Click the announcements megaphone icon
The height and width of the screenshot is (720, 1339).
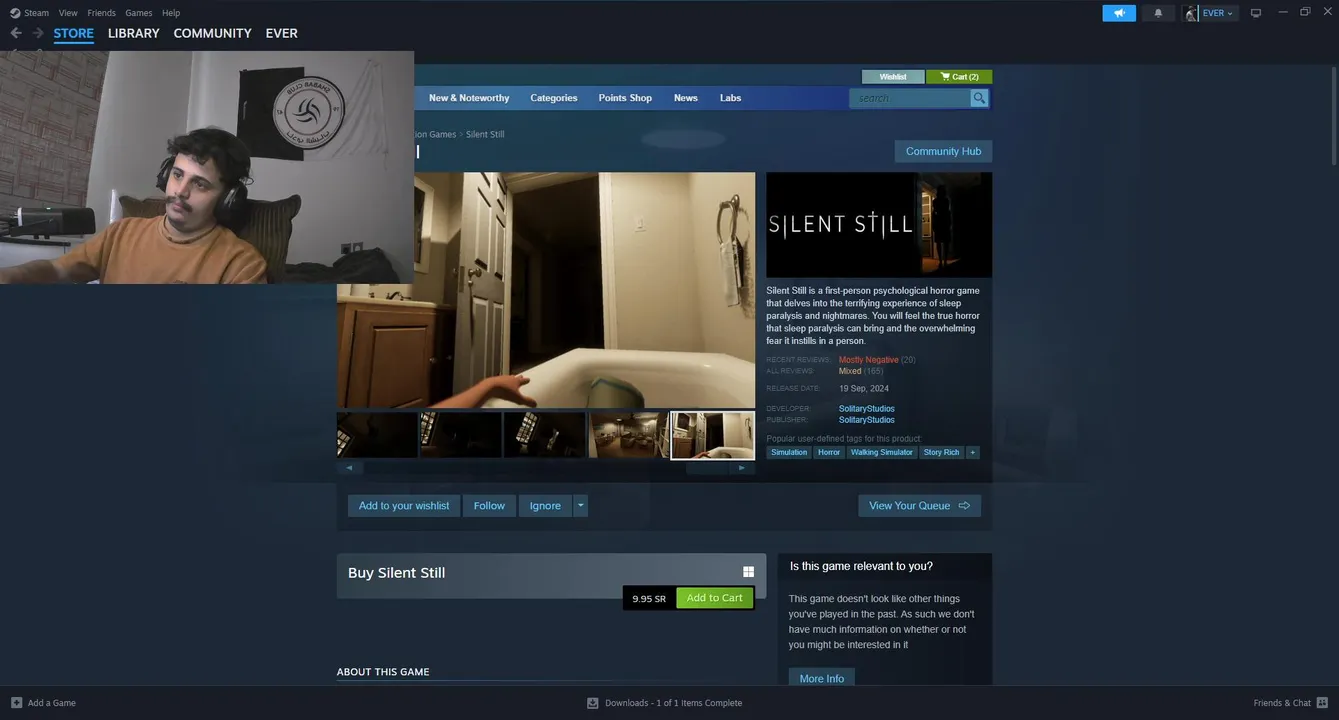[x=1119, y=13]
